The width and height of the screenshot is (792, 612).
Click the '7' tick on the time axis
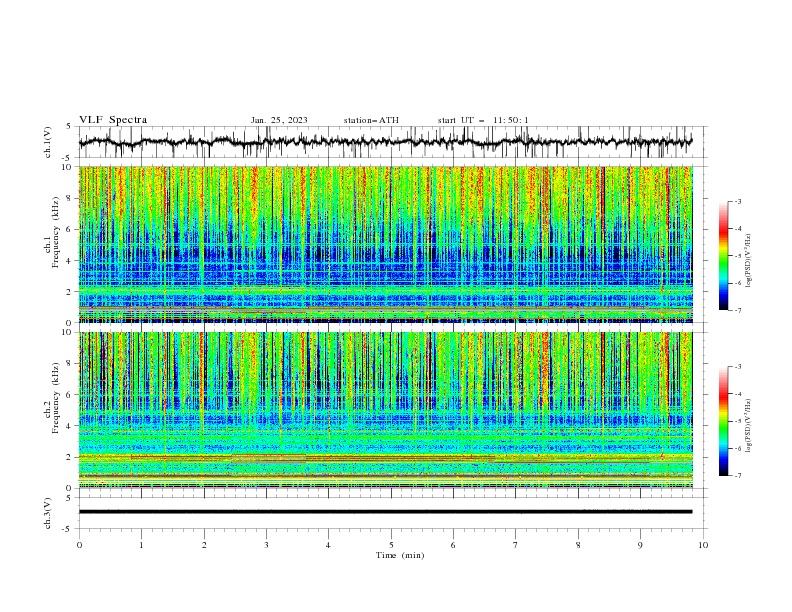516,545
